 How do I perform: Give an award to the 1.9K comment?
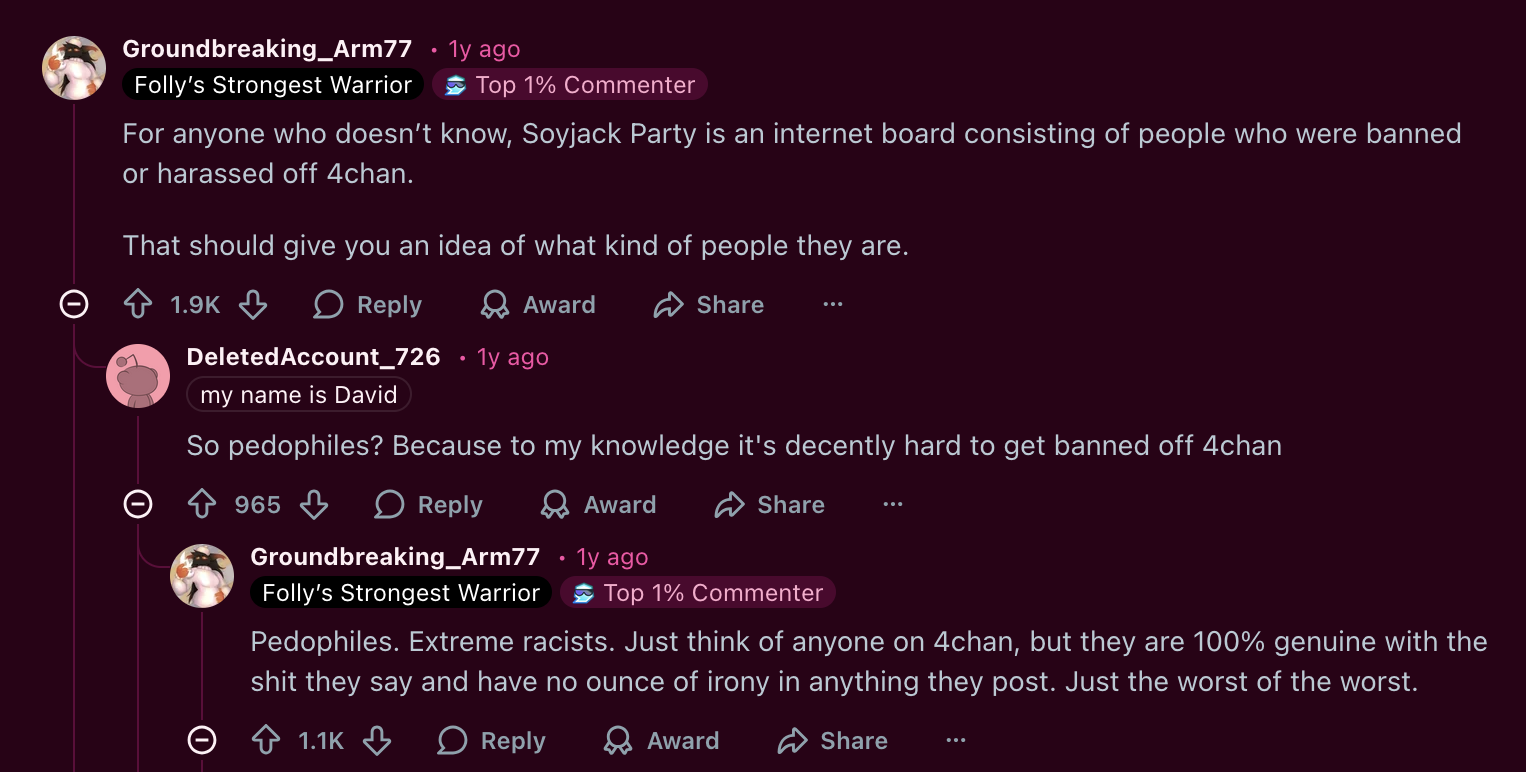point(538,305)
